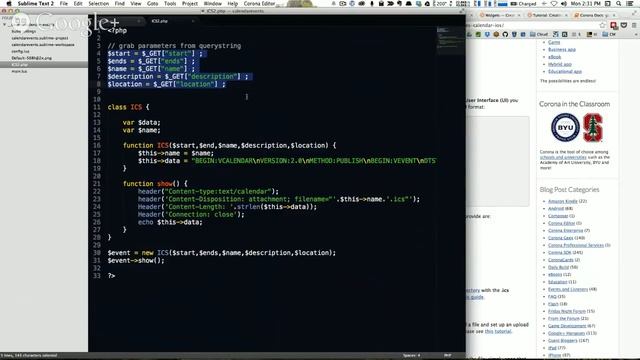Click the Business app link
The height and width of the screenshot is (360, 640).
click(562, 50)
